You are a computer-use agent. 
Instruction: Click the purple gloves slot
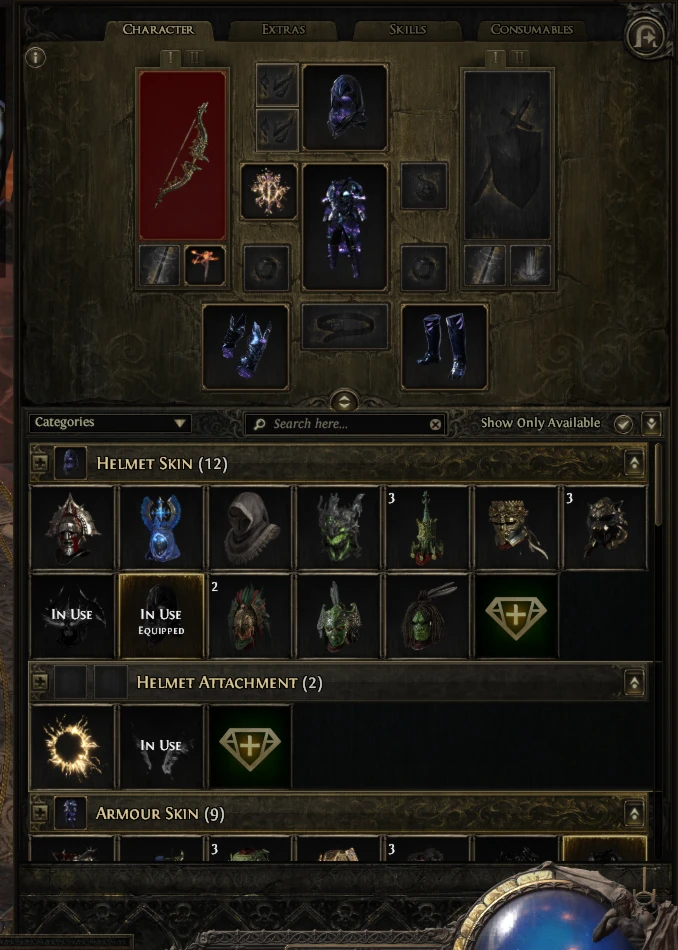pyautogui.click(x=245, y=347)
